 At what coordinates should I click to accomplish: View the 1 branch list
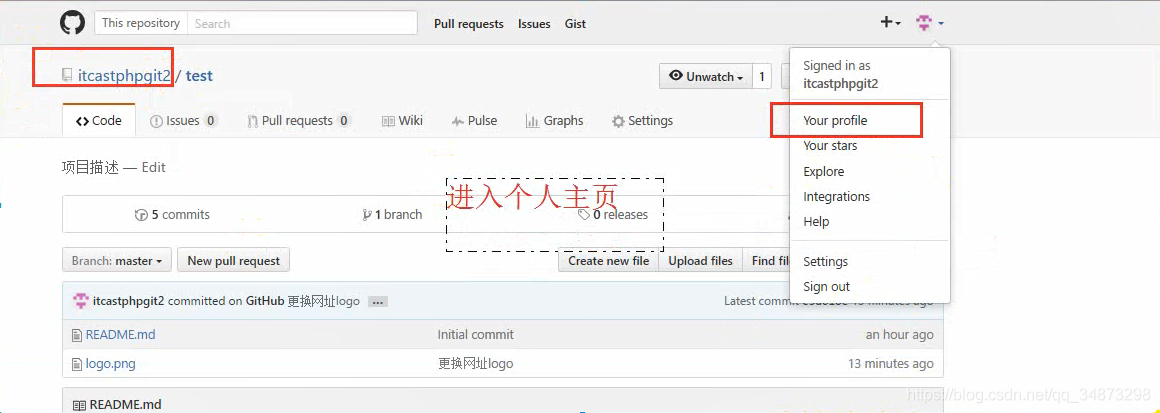(392, 215)
